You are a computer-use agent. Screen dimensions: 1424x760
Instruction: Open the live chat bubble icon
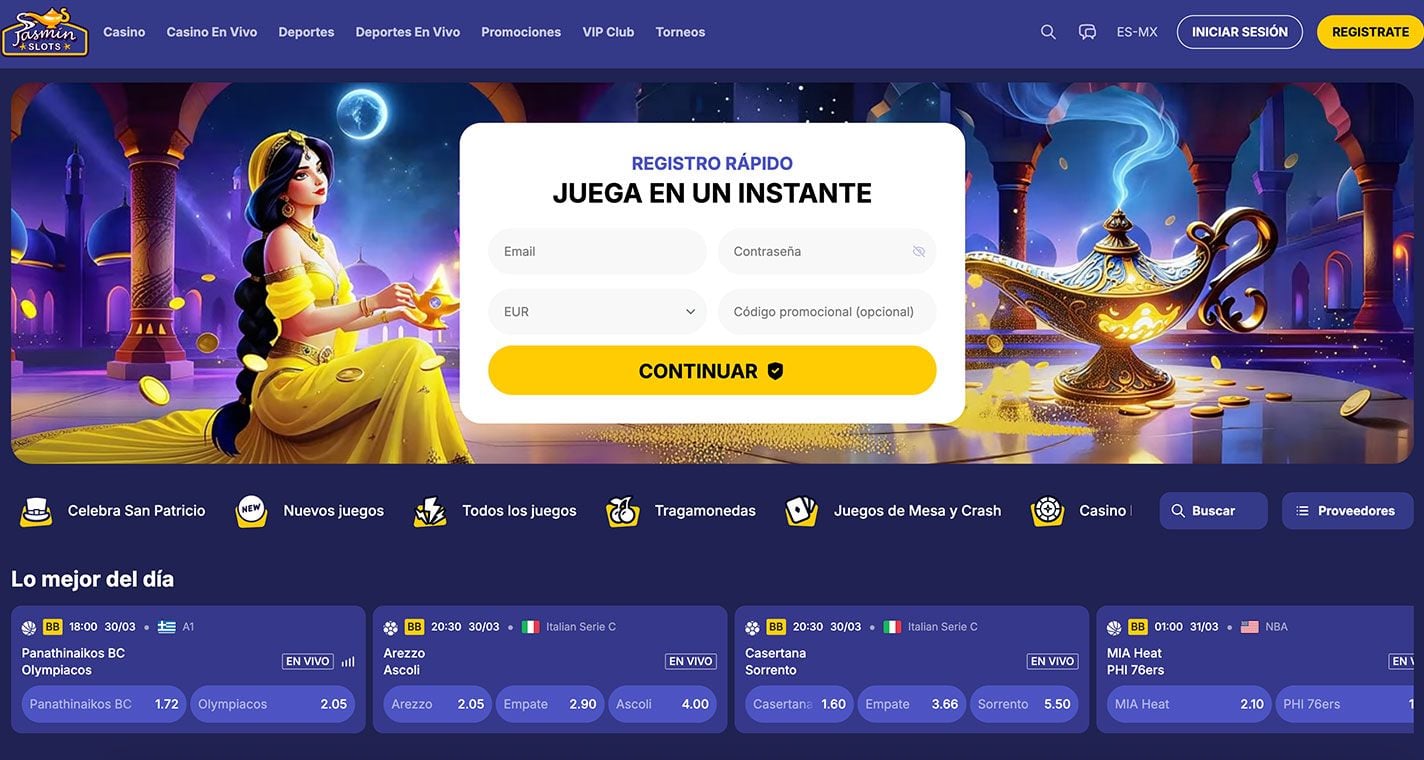coord(1087,32)
